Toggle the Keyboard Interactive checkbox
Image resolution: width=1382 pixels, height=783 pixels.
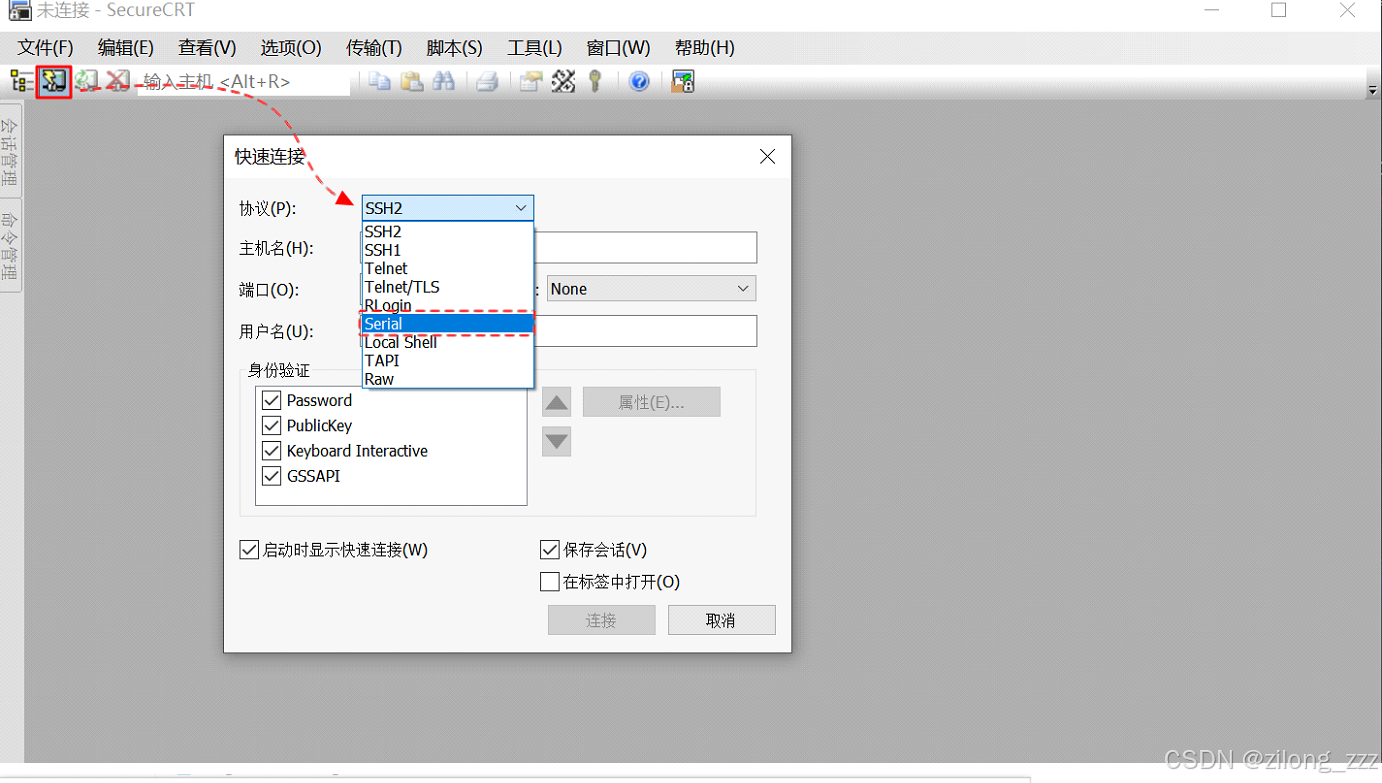(271, 451)
